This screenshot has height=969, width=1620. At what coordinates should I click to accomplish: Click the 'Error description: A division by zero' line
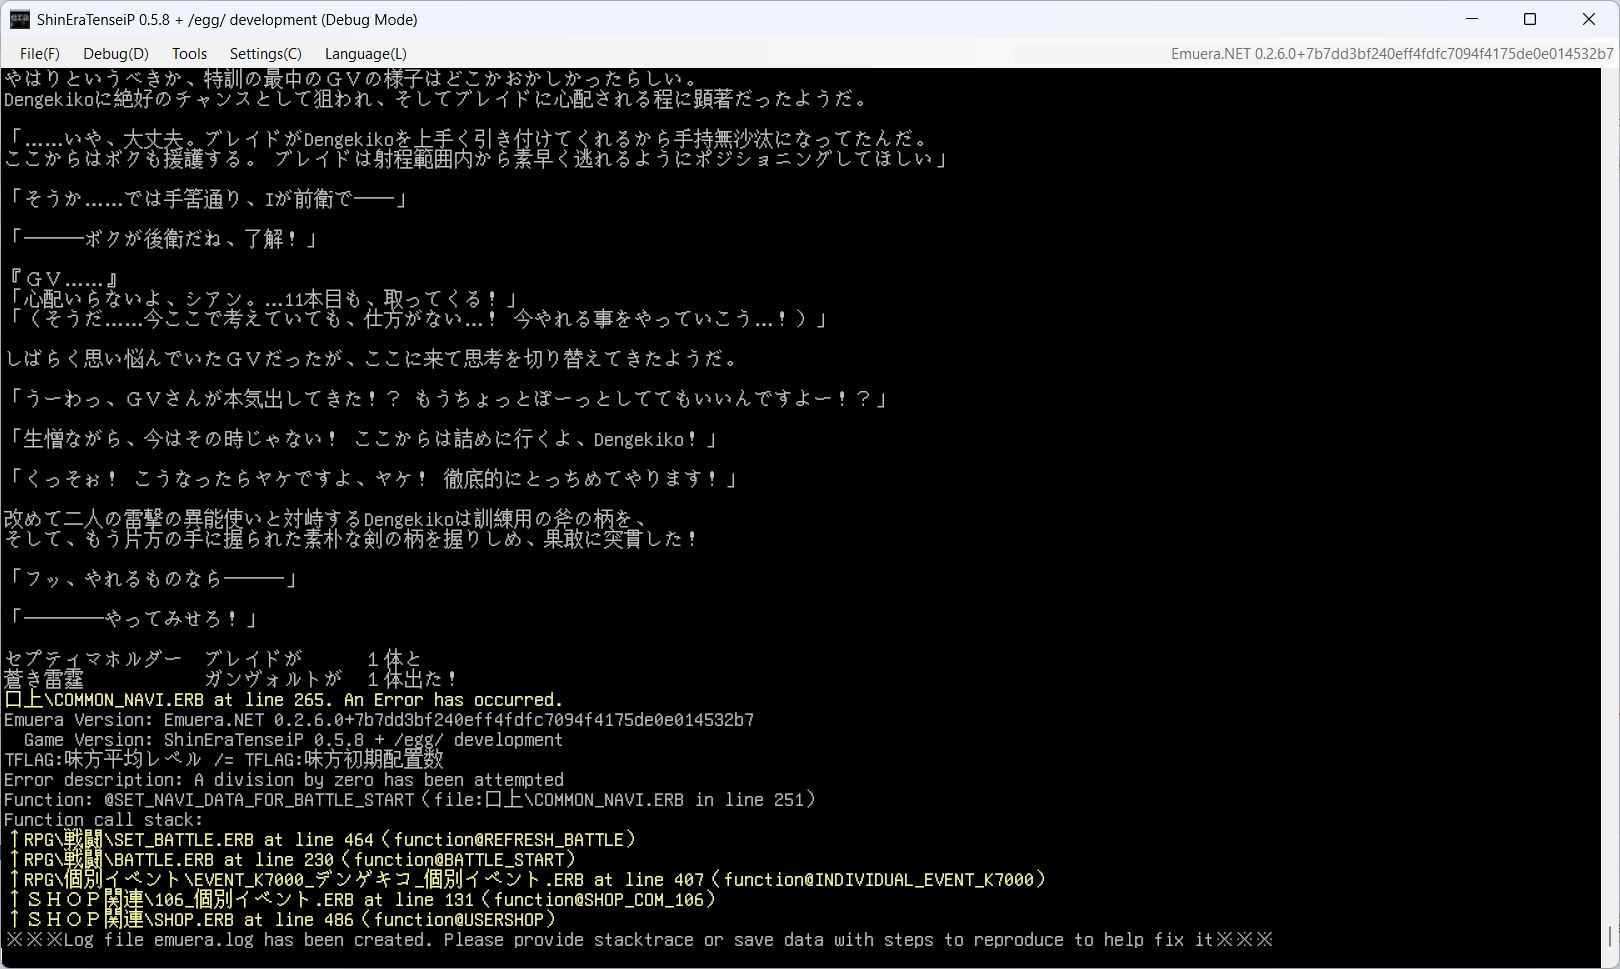point(284,780)
